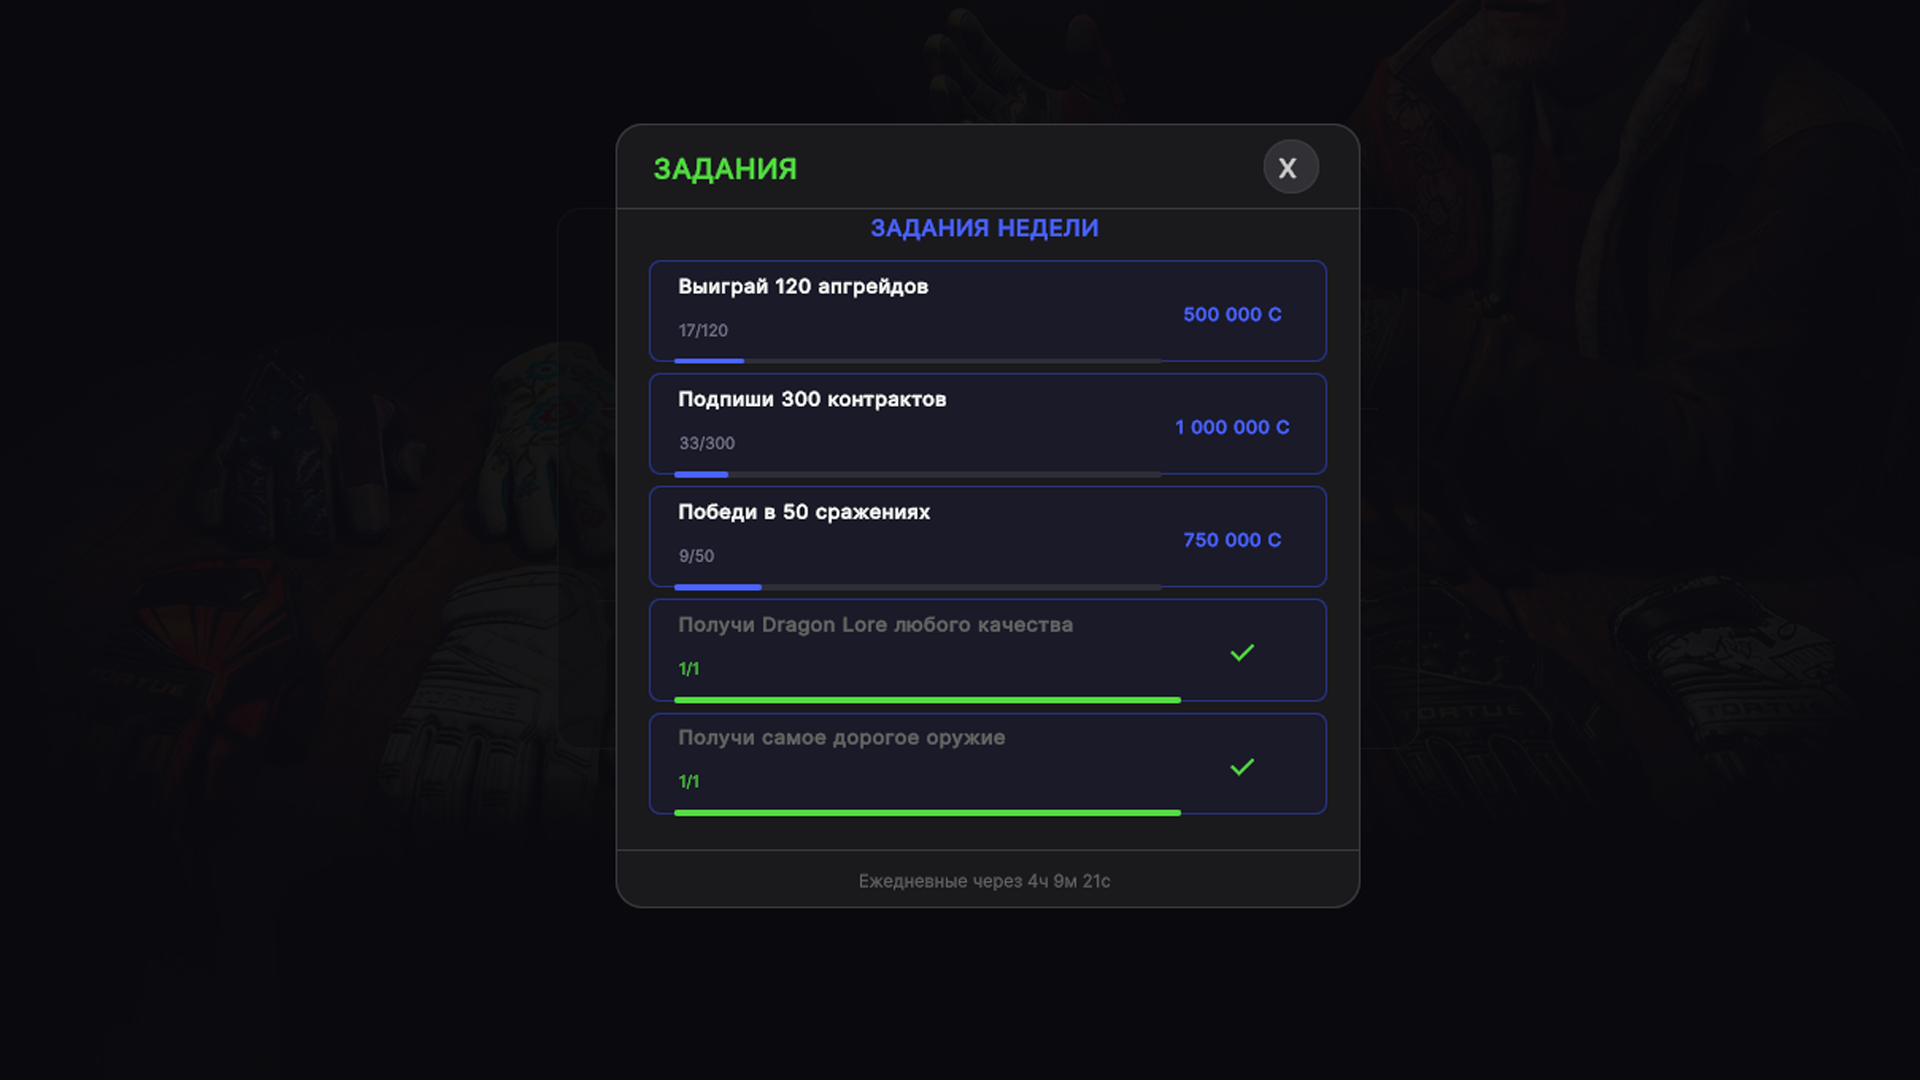Select the 1 000 000 C reward label
1920x1080 pixels.
tap(1231, 427)
